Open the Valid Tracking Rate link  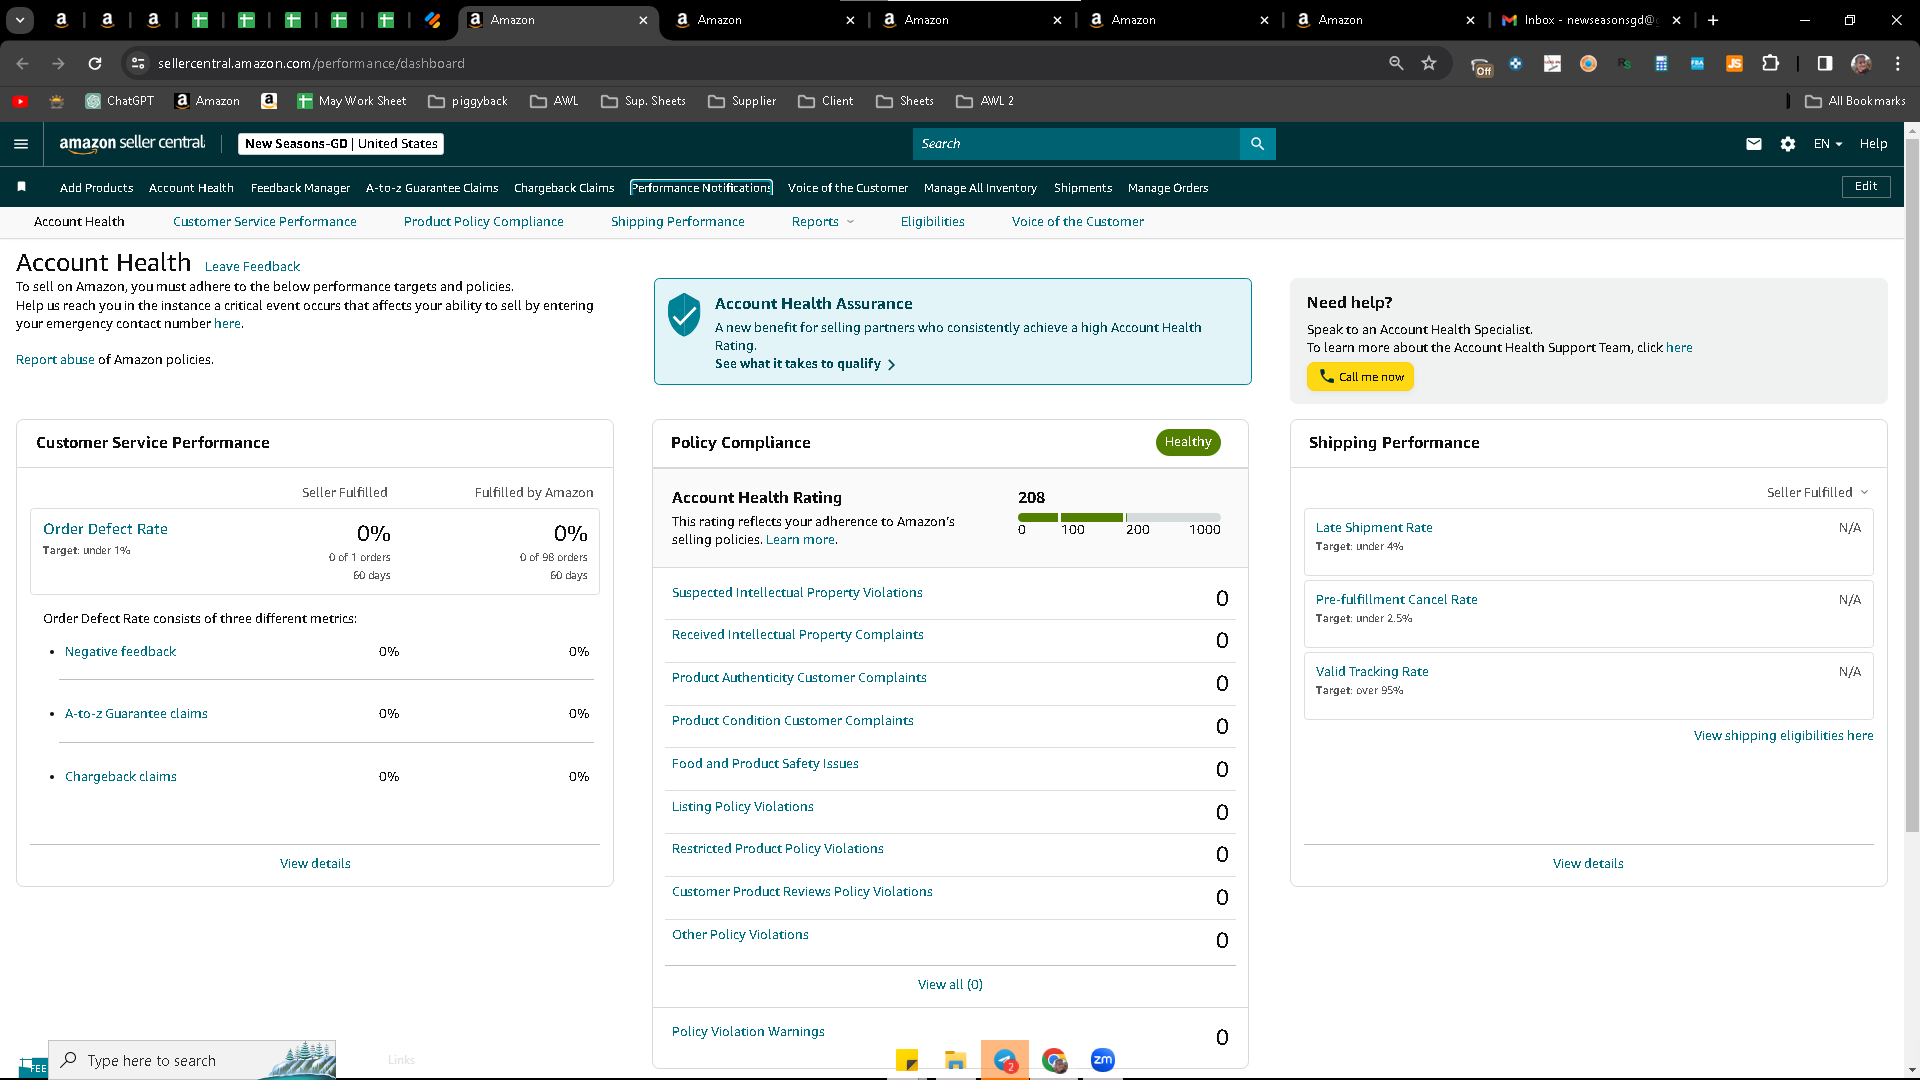pos(1372,672)
